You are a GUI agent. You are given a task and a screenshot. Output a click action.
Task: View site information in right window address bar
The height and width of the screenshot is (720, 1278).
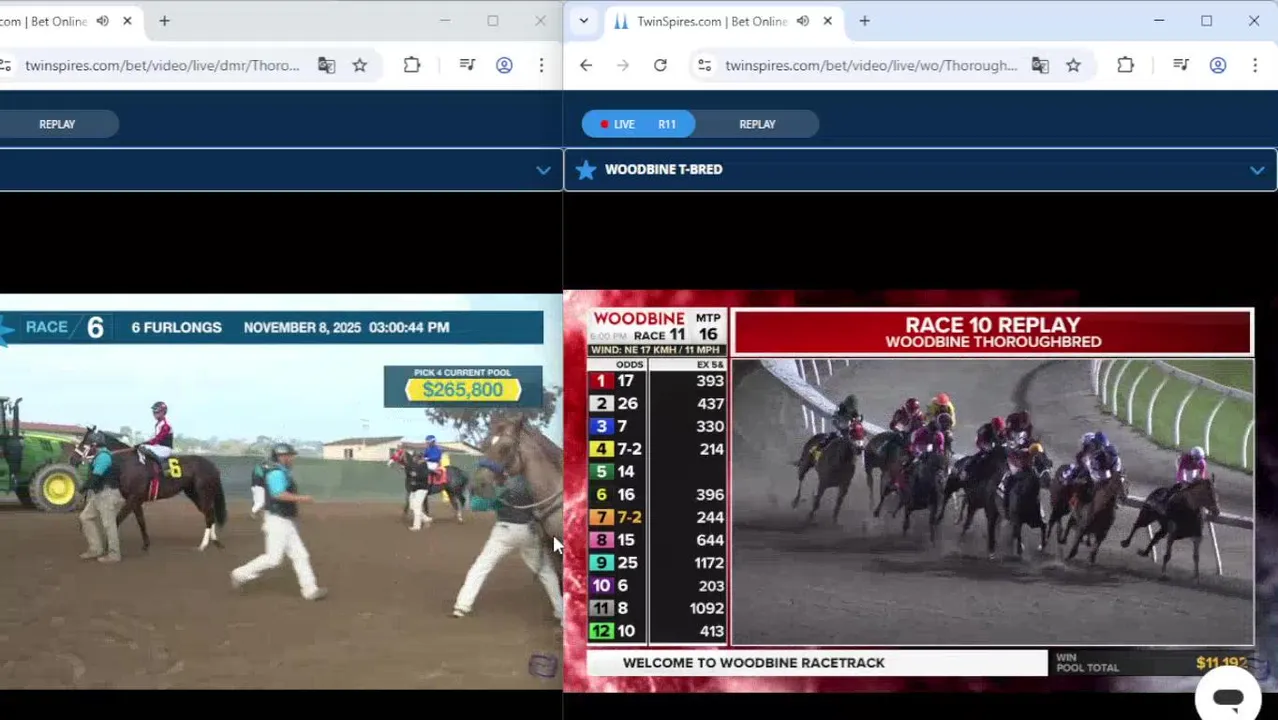point(705,65)
